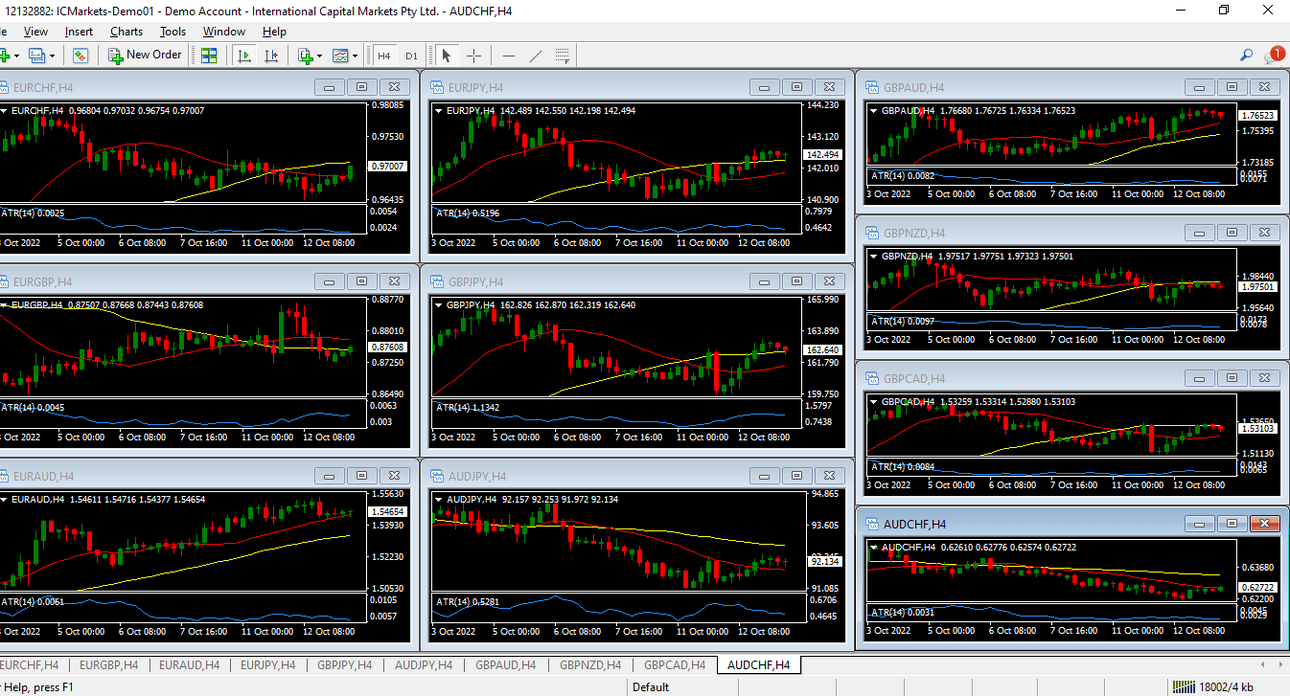Image resolution: width=1290 pixels, height=696 pixels.
Task: Show the Market Watch window icon
Action: click(80, 55)
